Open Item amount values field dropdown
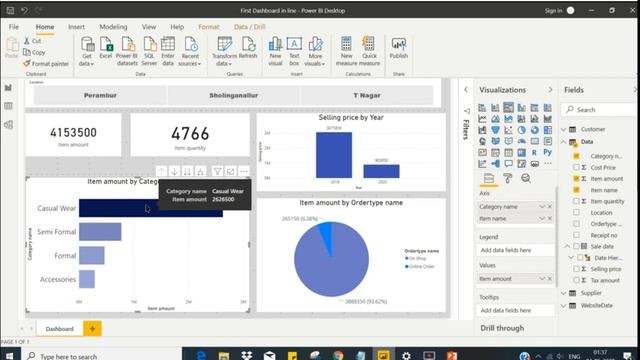This screenshot has height=360, width=640. (542, 279)
